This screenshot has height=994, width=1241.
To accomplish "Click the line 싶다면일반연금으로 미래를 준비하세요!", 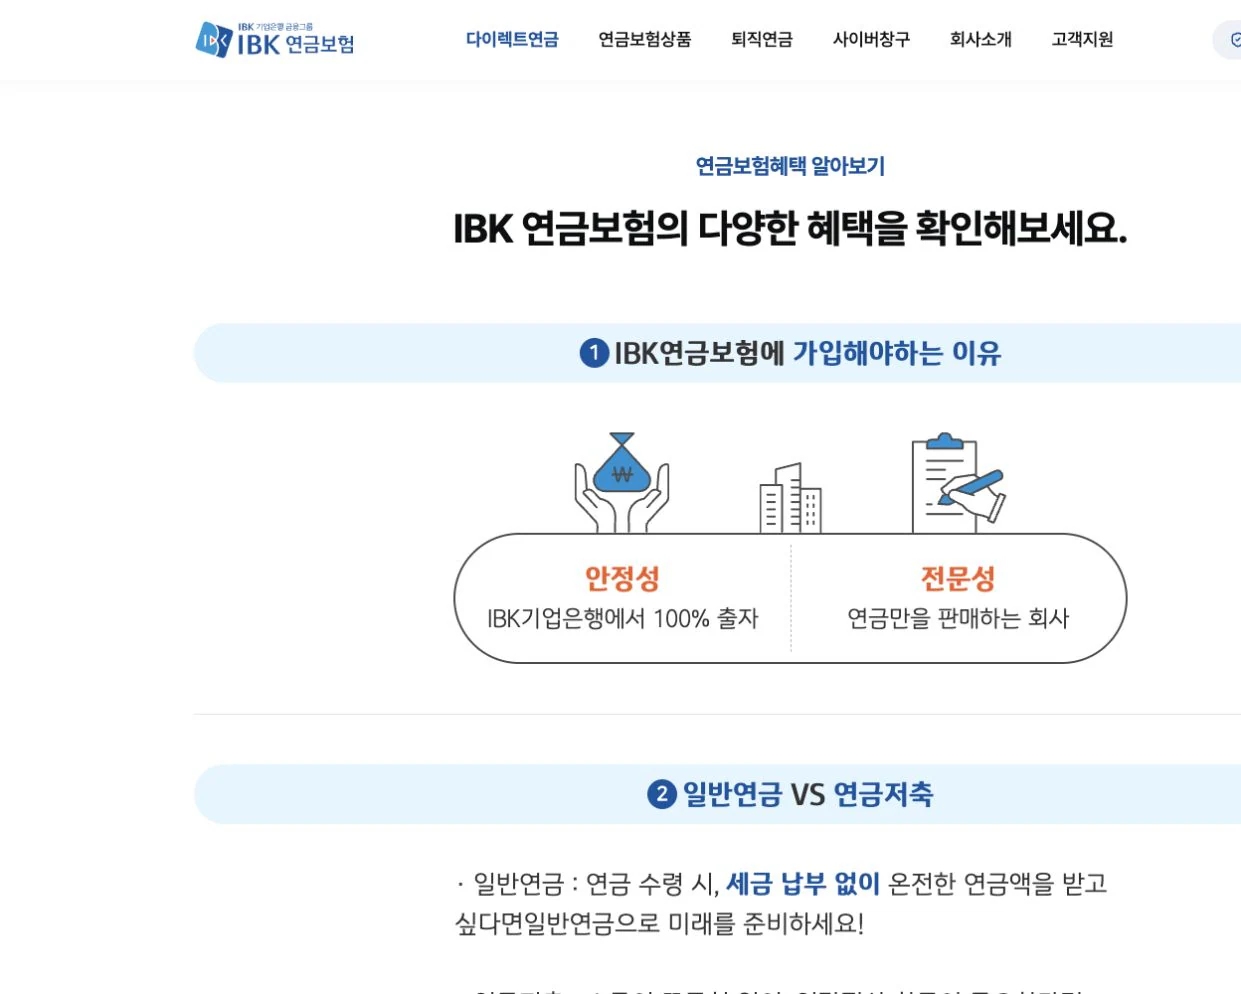I will pos(659,923).
